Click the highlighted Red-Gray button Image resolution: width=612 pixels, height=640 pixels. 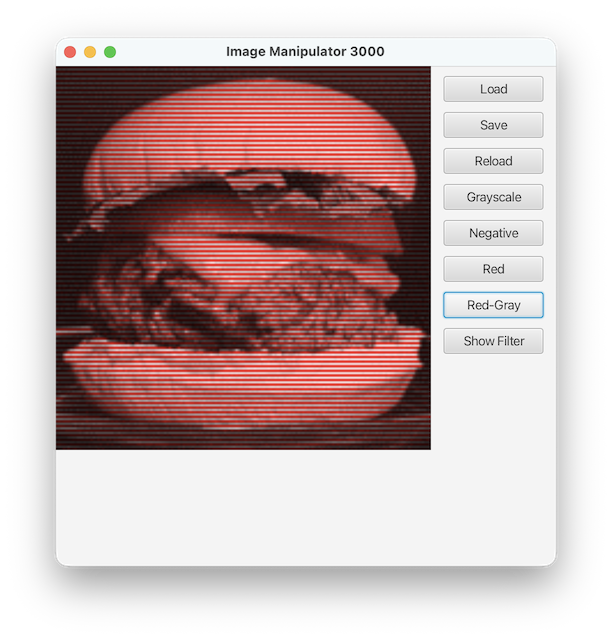pyautogui.click(x=493, y=305)
